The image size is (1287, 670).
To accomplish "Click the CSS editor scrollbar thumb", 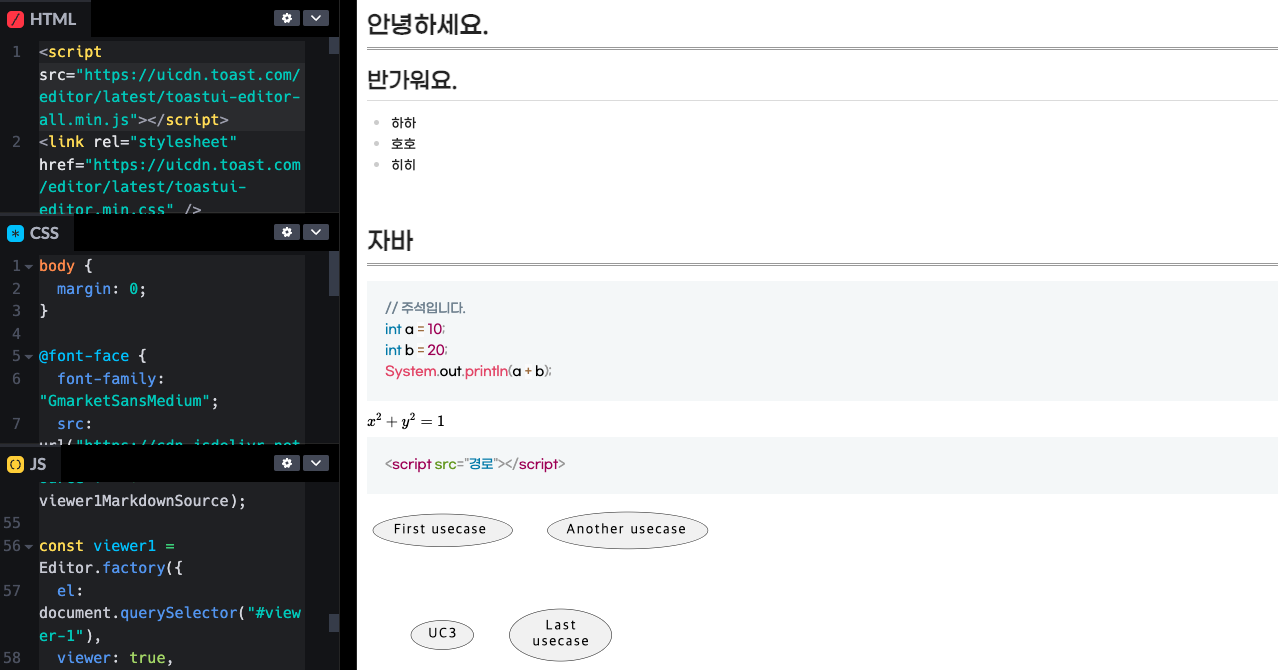I will point(334,274).
